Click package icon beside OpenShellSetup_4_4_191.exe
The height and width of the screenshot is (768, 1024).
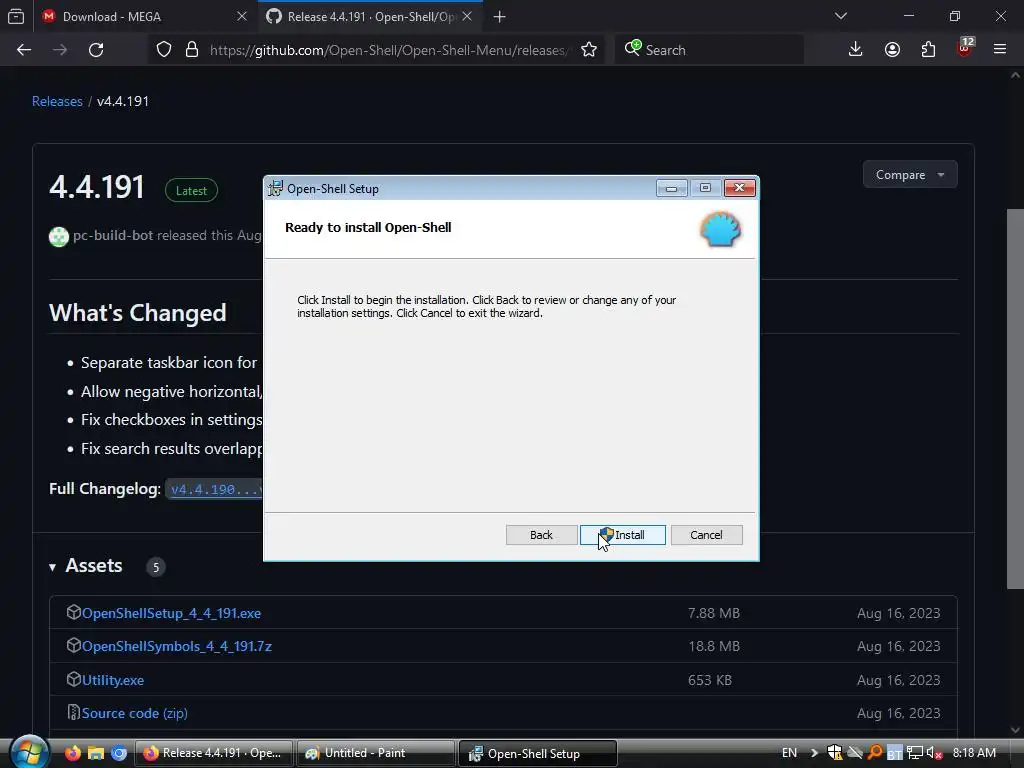coord(73,613)
